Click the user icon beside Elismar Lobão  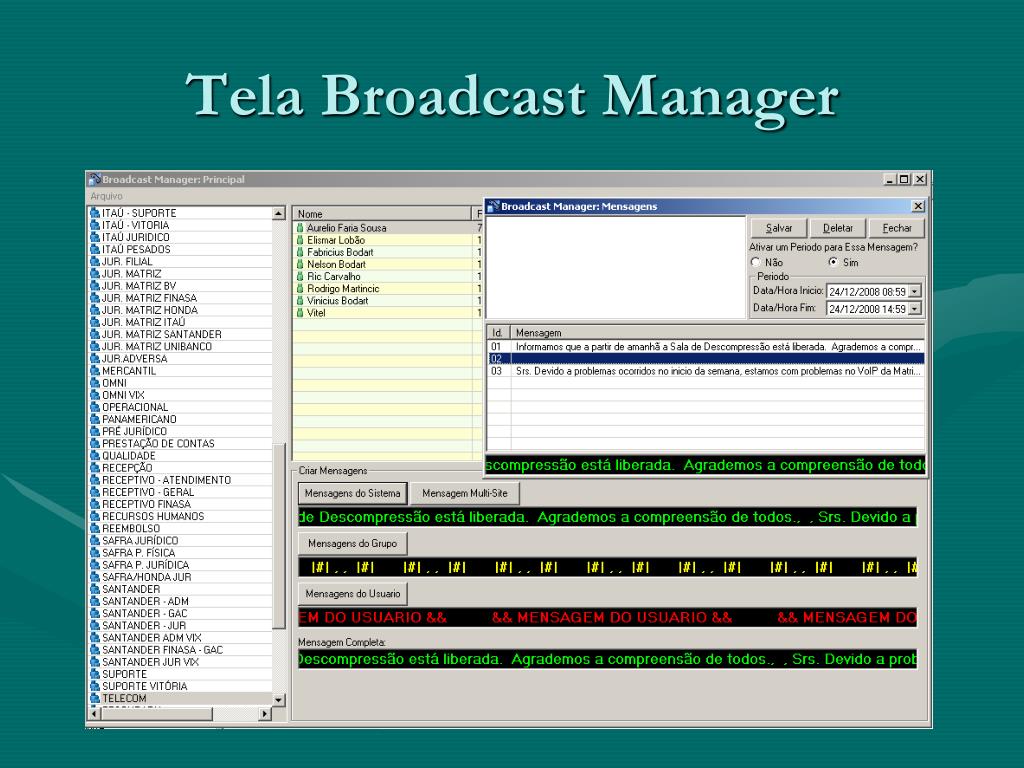pyautogui.click(x=300, y=240)
